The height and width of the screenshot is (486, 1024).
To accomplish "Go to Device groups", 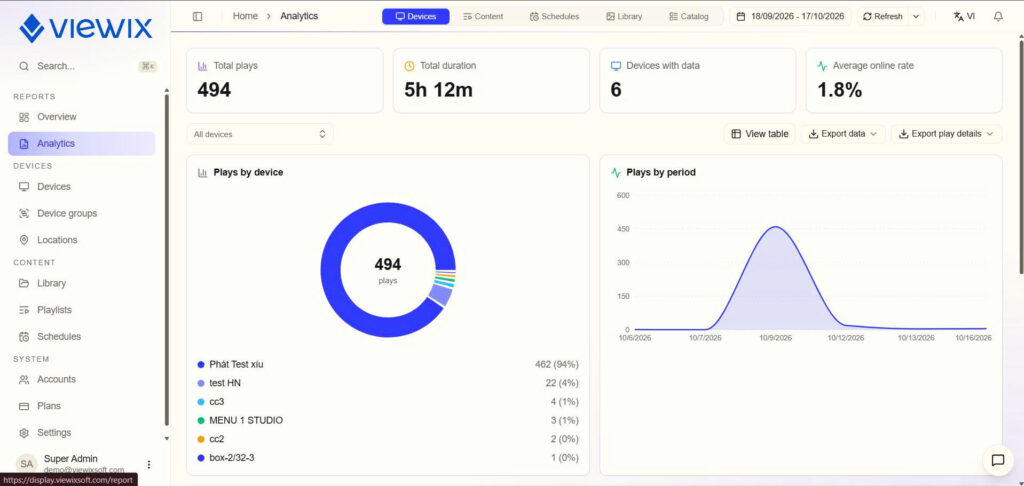I will (82, 214).
